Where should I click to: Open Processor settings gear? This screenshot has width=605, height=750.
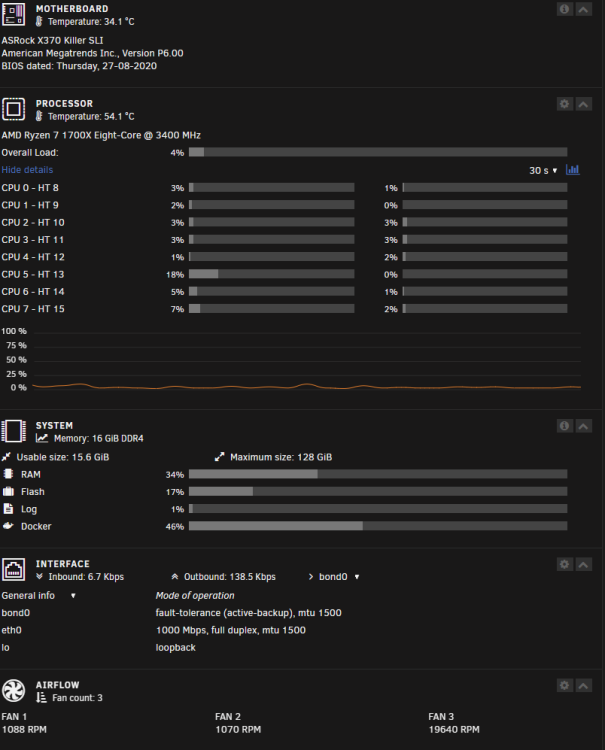564,104
